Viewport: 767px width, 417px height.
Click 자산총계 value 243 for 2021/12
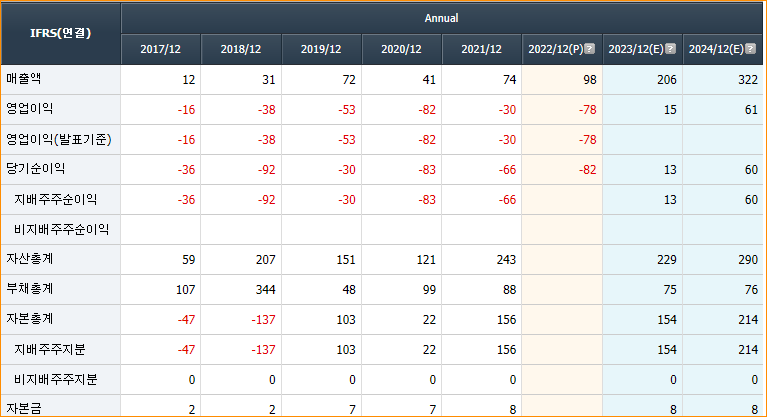pos(506,260)
